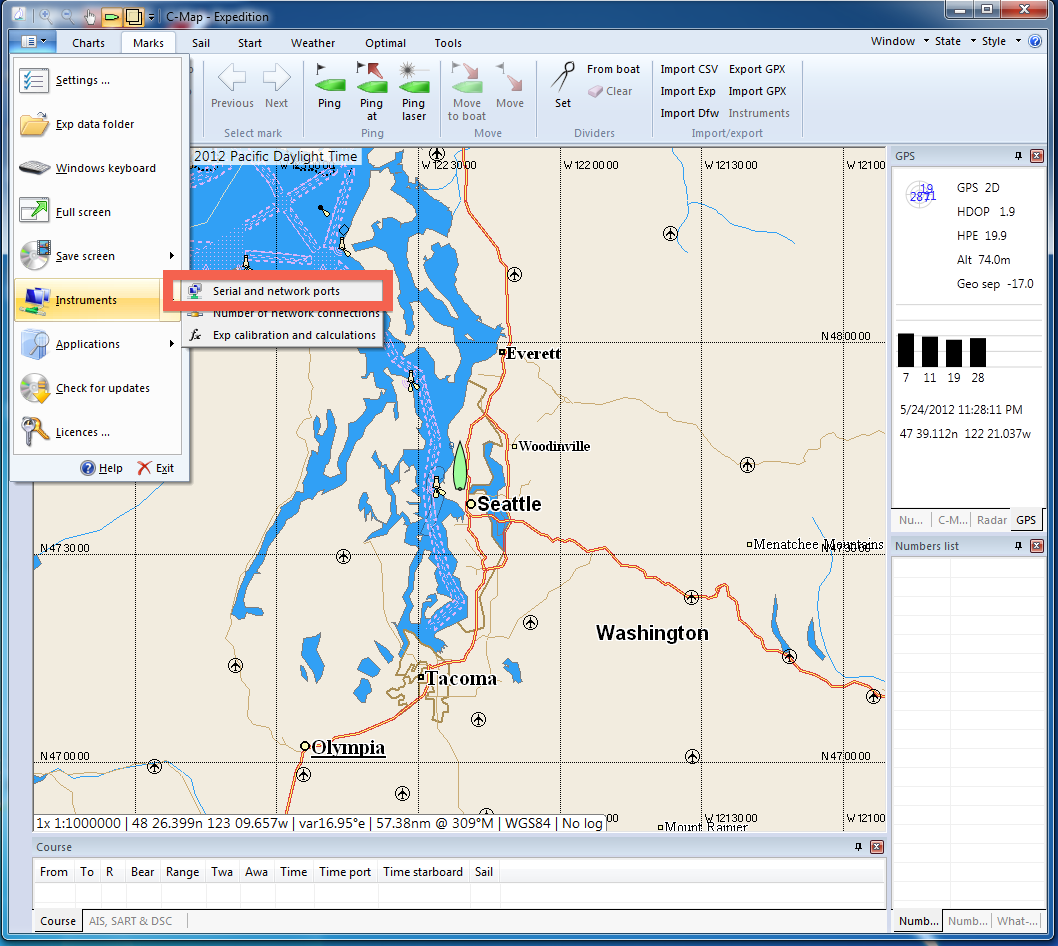Click the green boat marker near Seattle
This screenshot has height=946, width=1058.
point(460,466)
